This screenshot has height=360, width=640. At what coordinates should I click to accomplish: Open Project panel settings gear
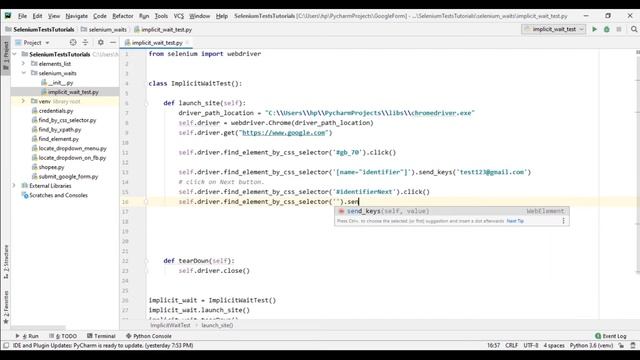pos(100,42)
